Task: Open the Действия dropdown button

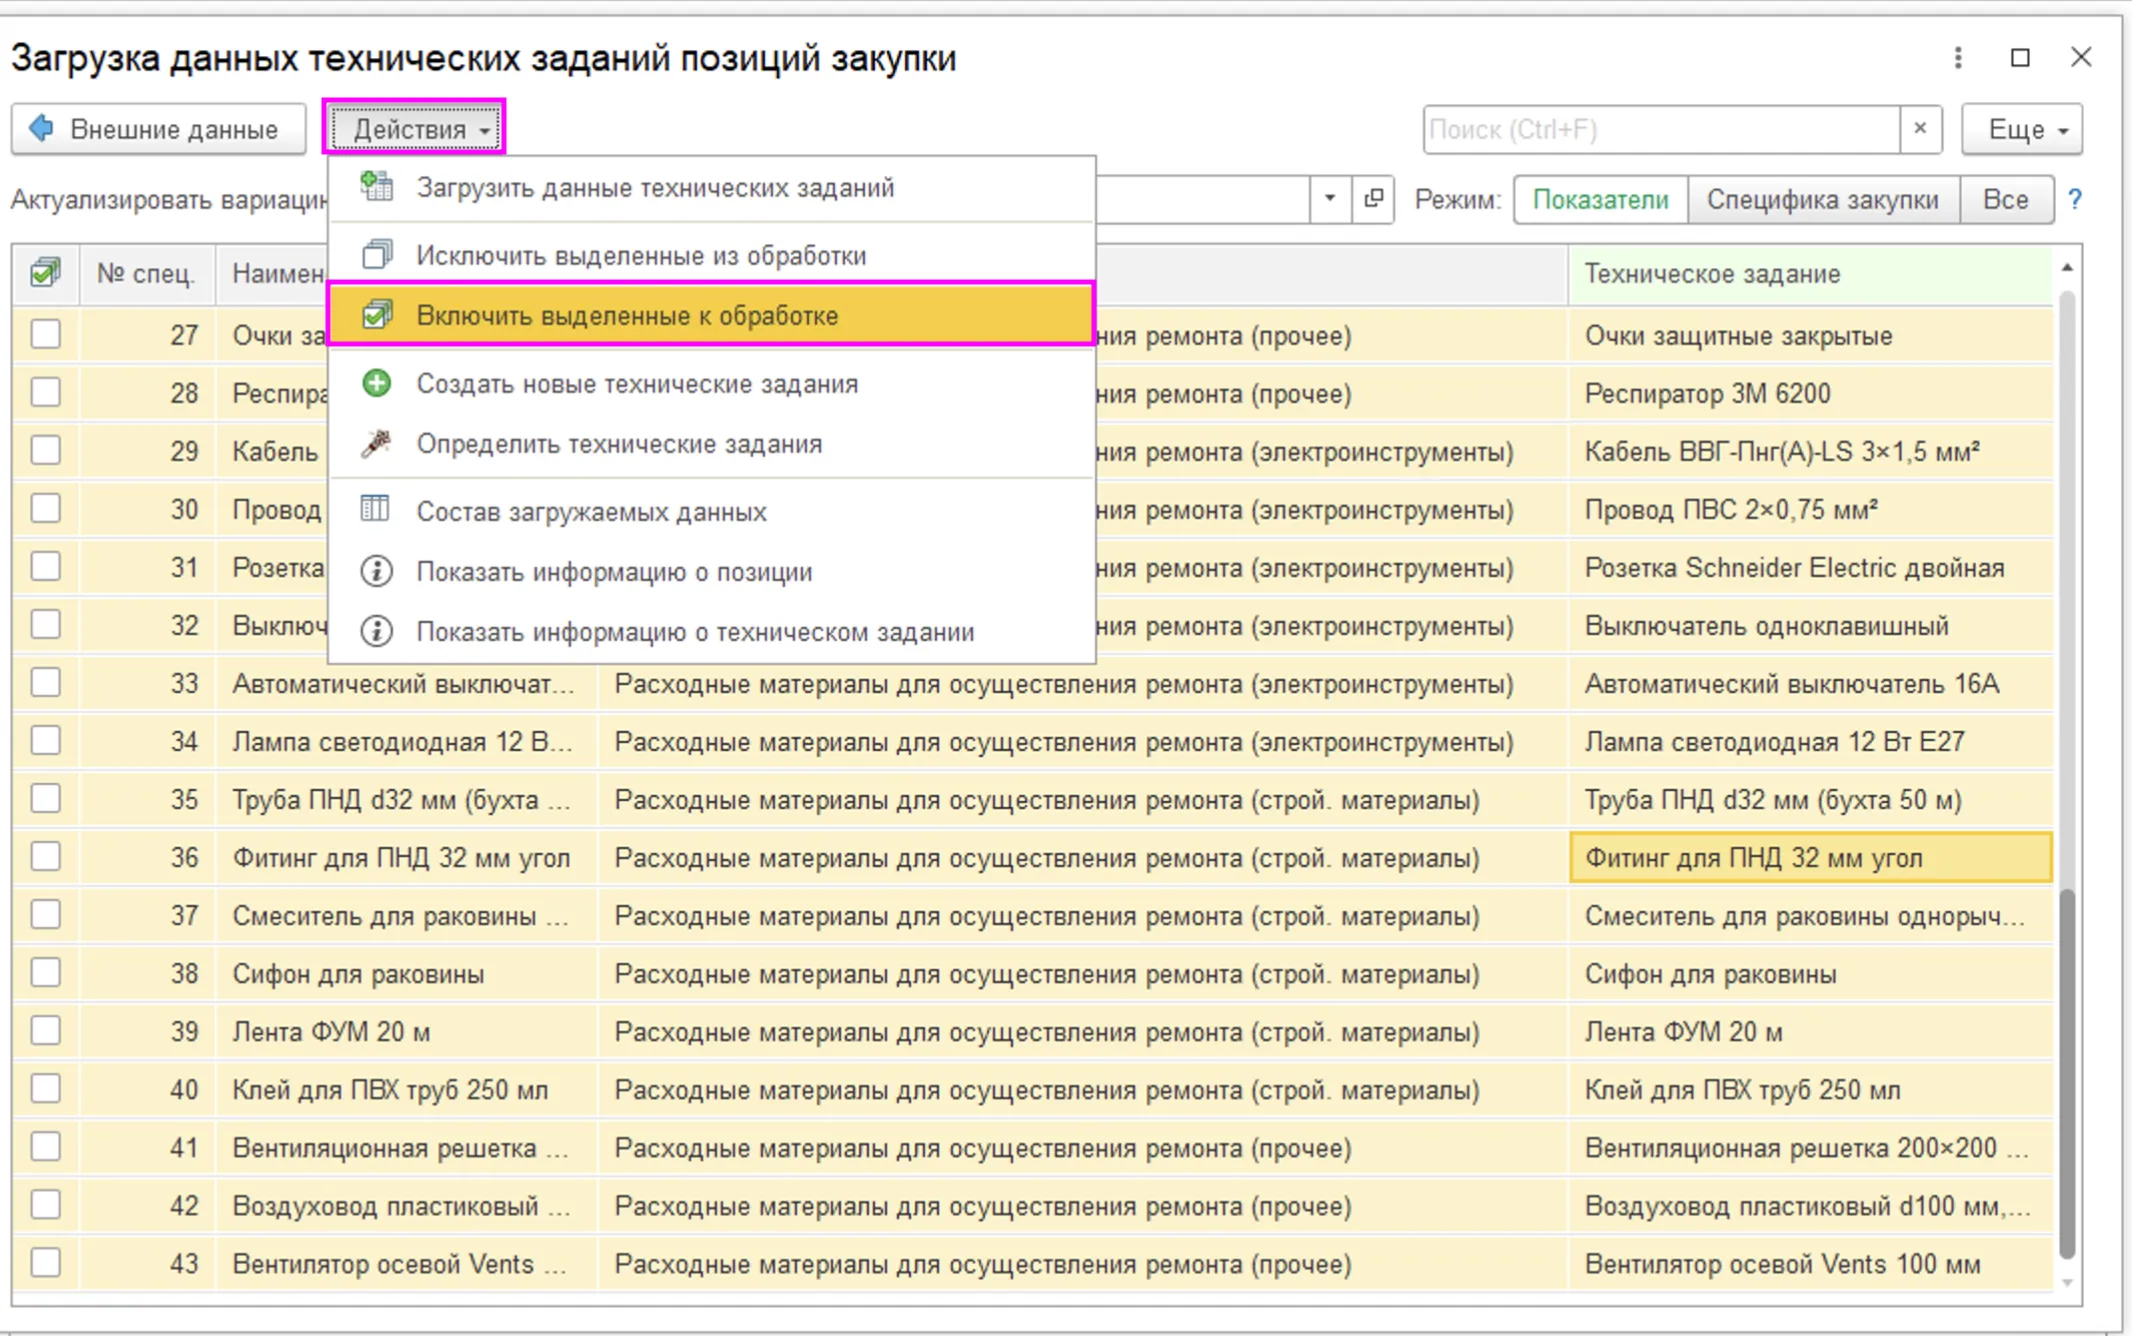Action: (x=414, y=128)
